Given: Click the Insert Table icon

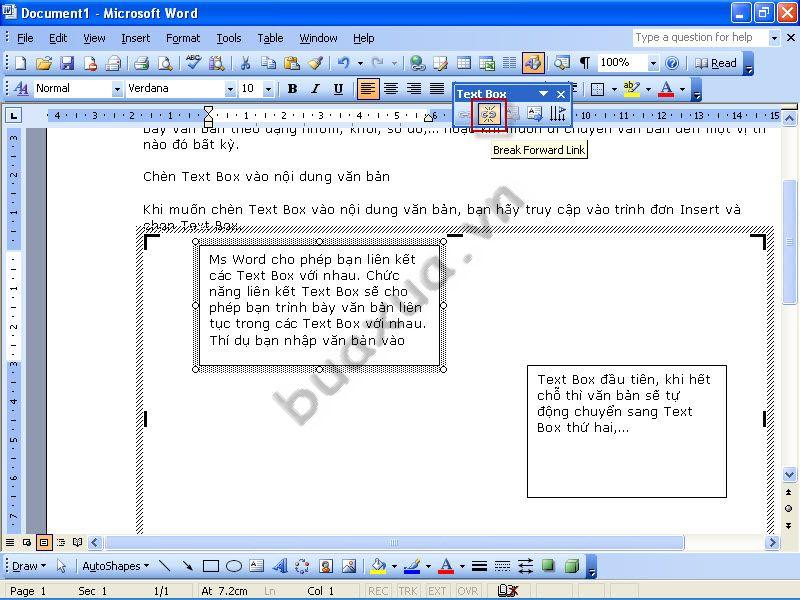Looking at the screenshot, I should tap(464, 63).
